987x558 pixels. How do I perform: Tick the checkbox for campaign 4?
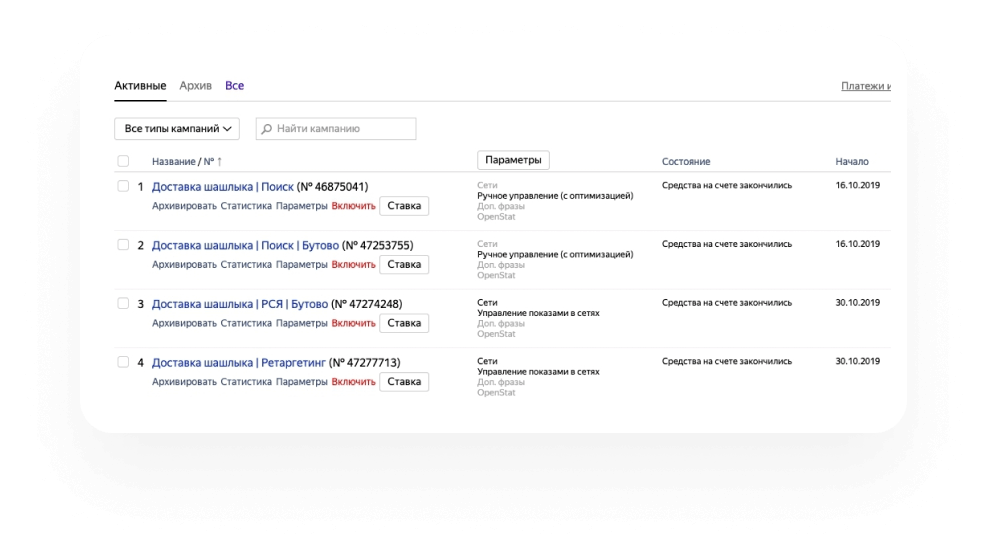tap(123, 362)
